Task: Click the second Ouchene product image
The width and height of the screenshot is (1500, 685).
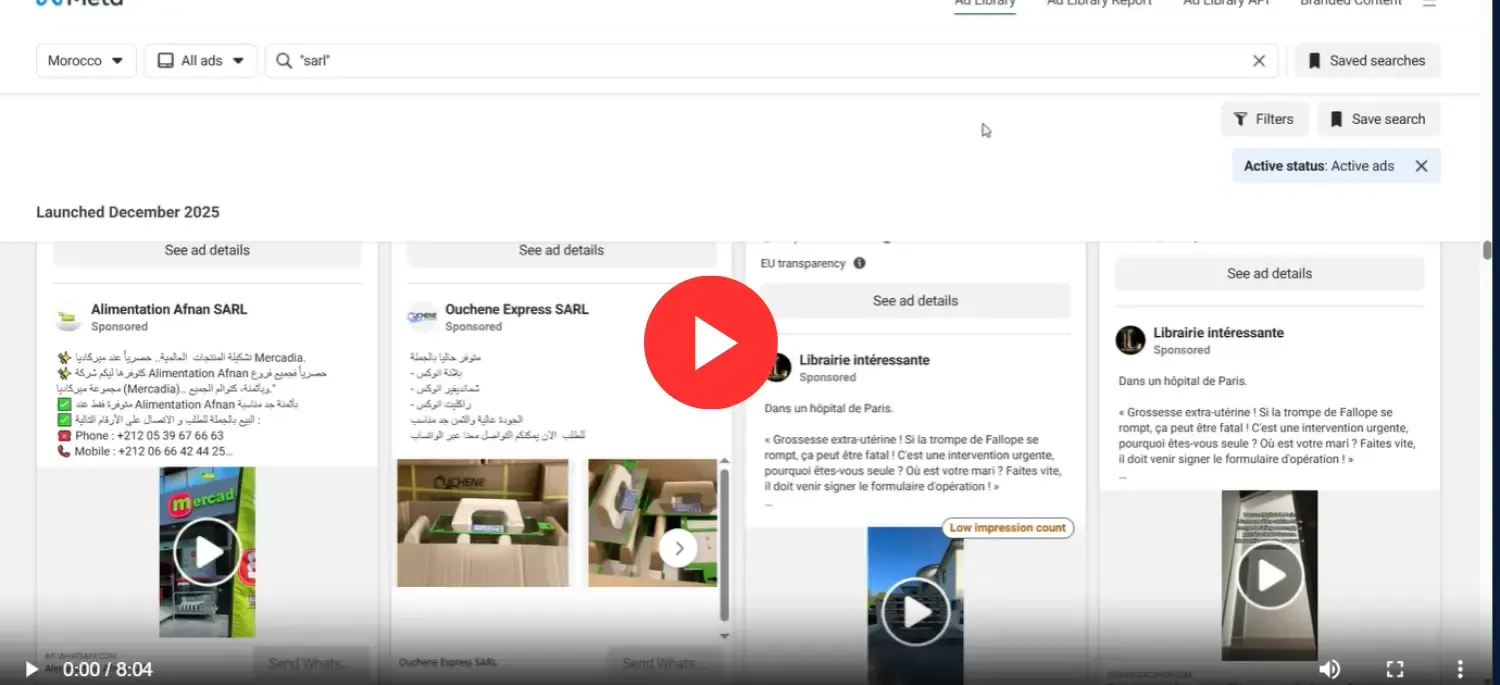Action: (652, 523)
